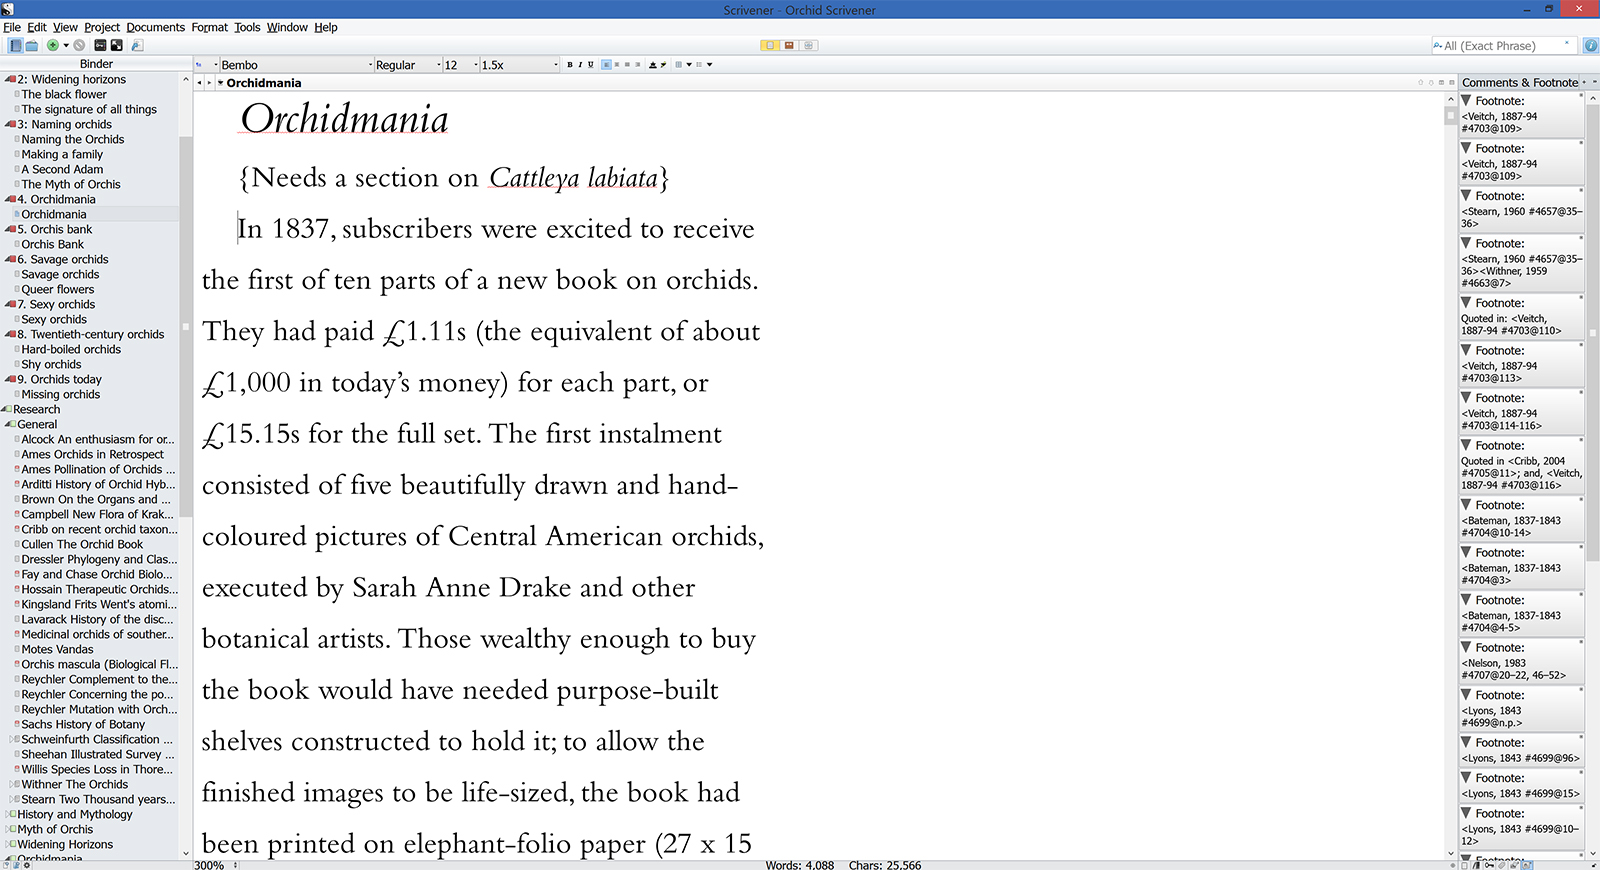Select 'Hard-boiled orchids' in Binder
The width and height of the screenshot is (1600, 870).
click(71, 349)
